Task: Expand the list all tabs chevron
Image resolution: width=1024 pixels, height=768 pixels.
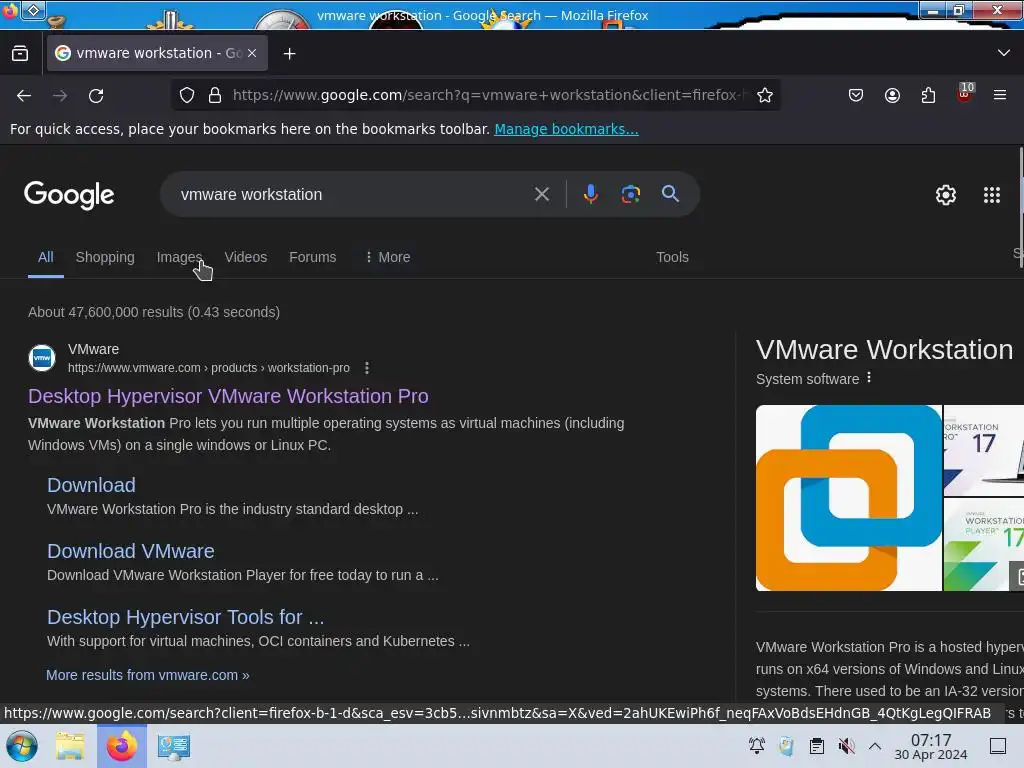Action: 1004,53
